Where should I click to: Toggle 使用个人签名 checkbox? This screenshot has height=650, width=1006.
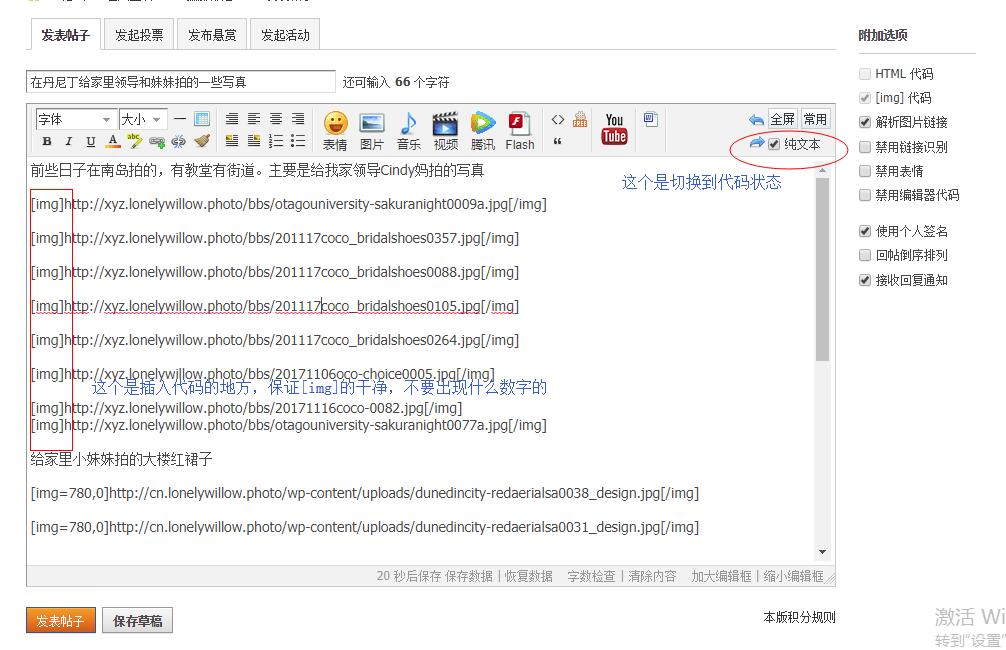pos(865,231)
